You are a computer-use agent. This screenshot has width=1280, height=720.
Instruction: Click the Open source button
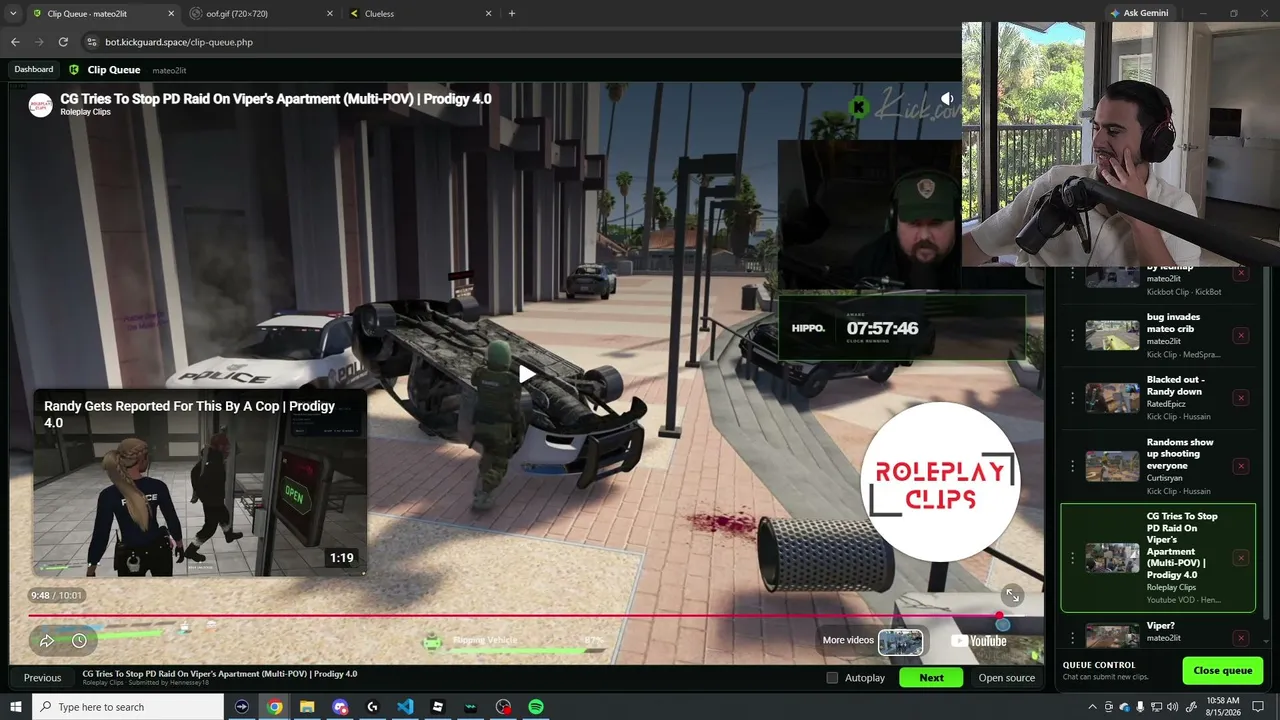coord(1006,678)
